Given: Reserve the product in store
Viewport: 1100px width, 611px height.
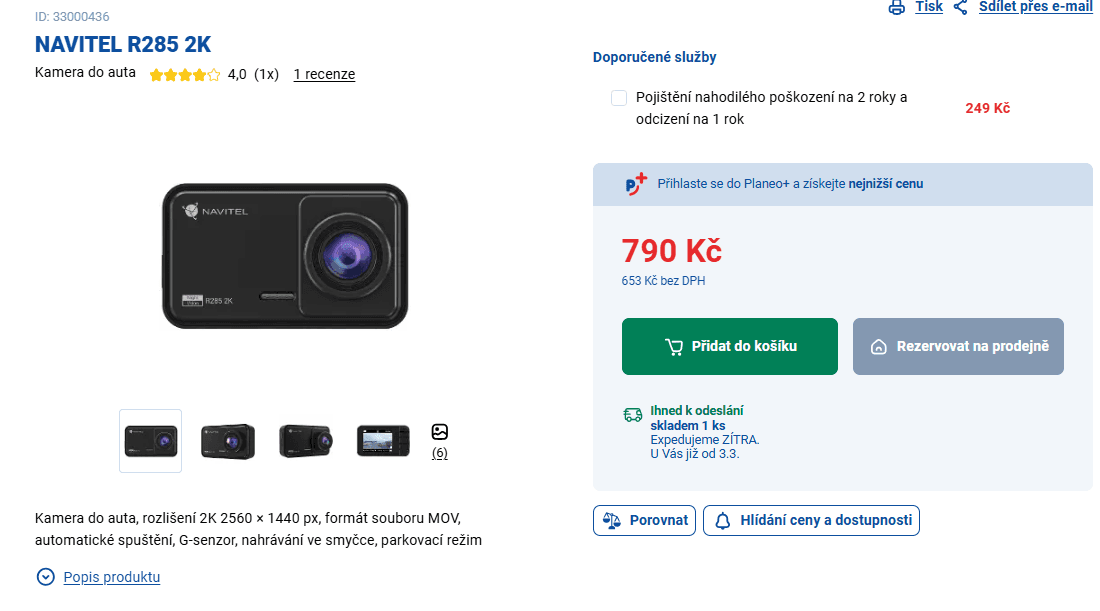Looking at the screenshot, I should click(958, 346).
